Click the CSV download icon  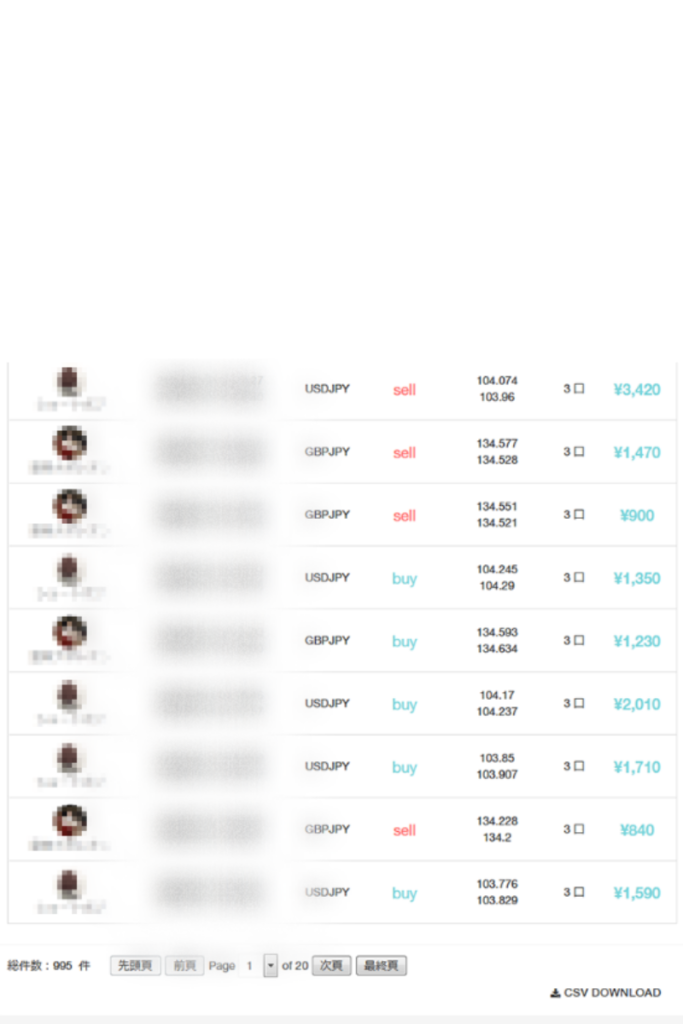[x=555, y=993]
